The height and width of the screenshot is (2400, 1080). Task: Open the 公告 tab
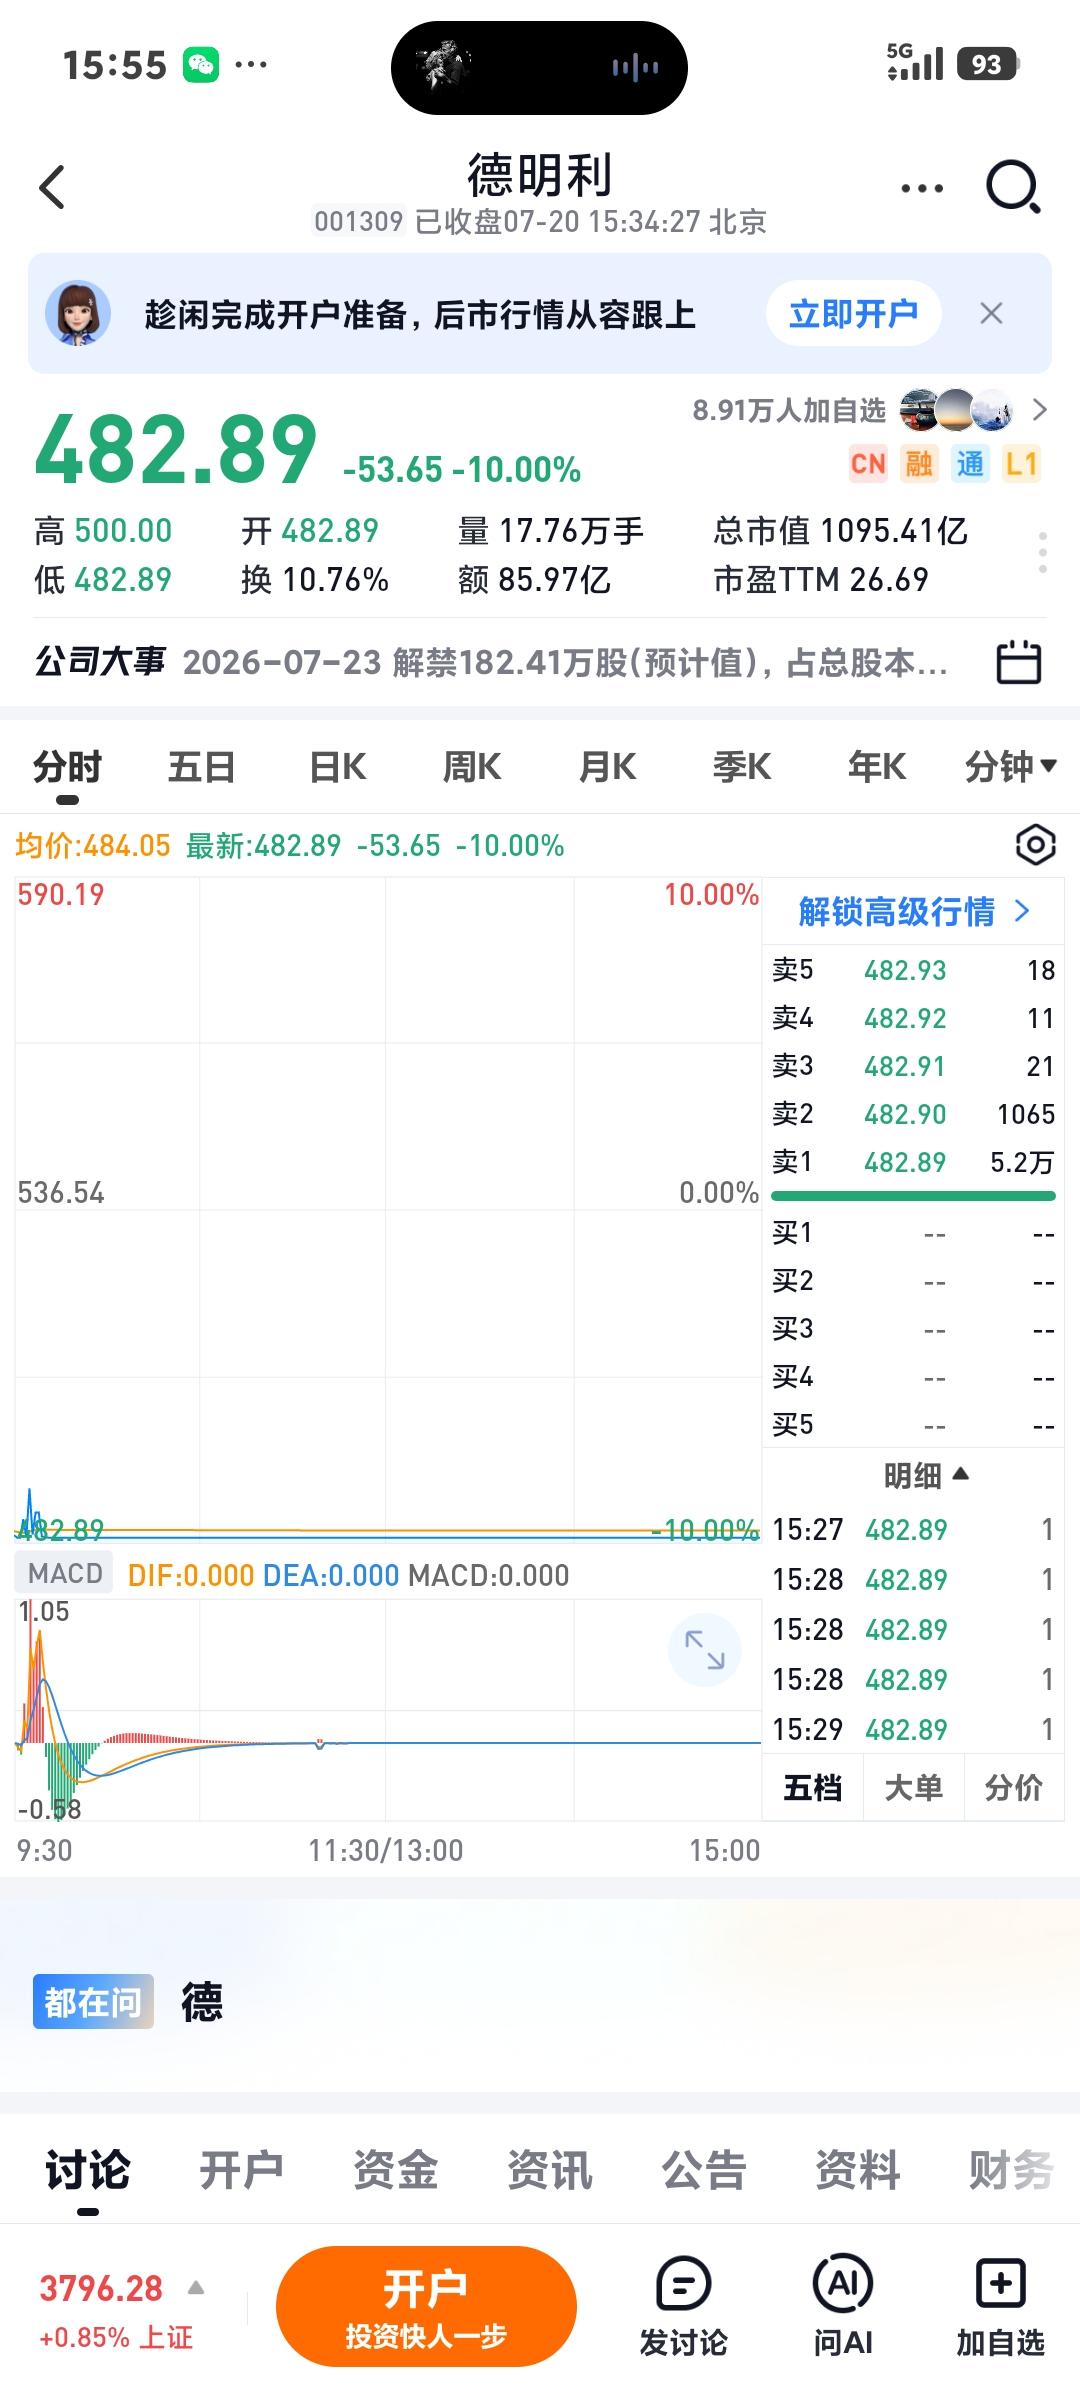pyautogui.click(x=703, y=2170)
